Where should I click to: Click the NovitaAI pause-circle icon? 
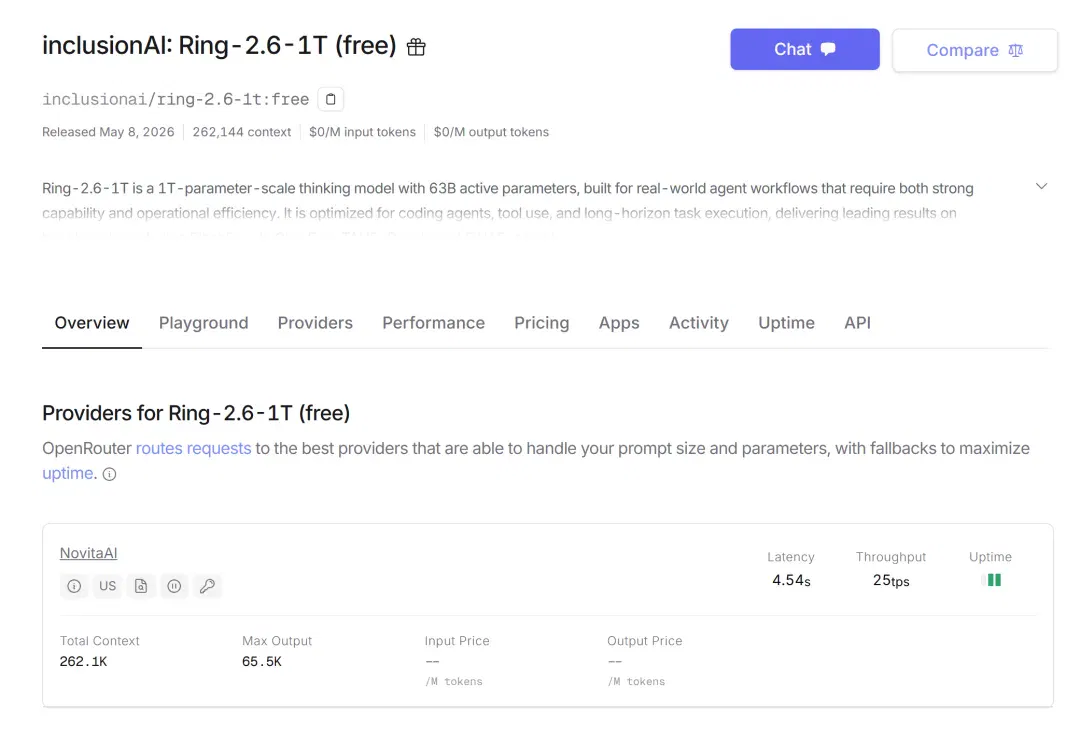[174, 586]
